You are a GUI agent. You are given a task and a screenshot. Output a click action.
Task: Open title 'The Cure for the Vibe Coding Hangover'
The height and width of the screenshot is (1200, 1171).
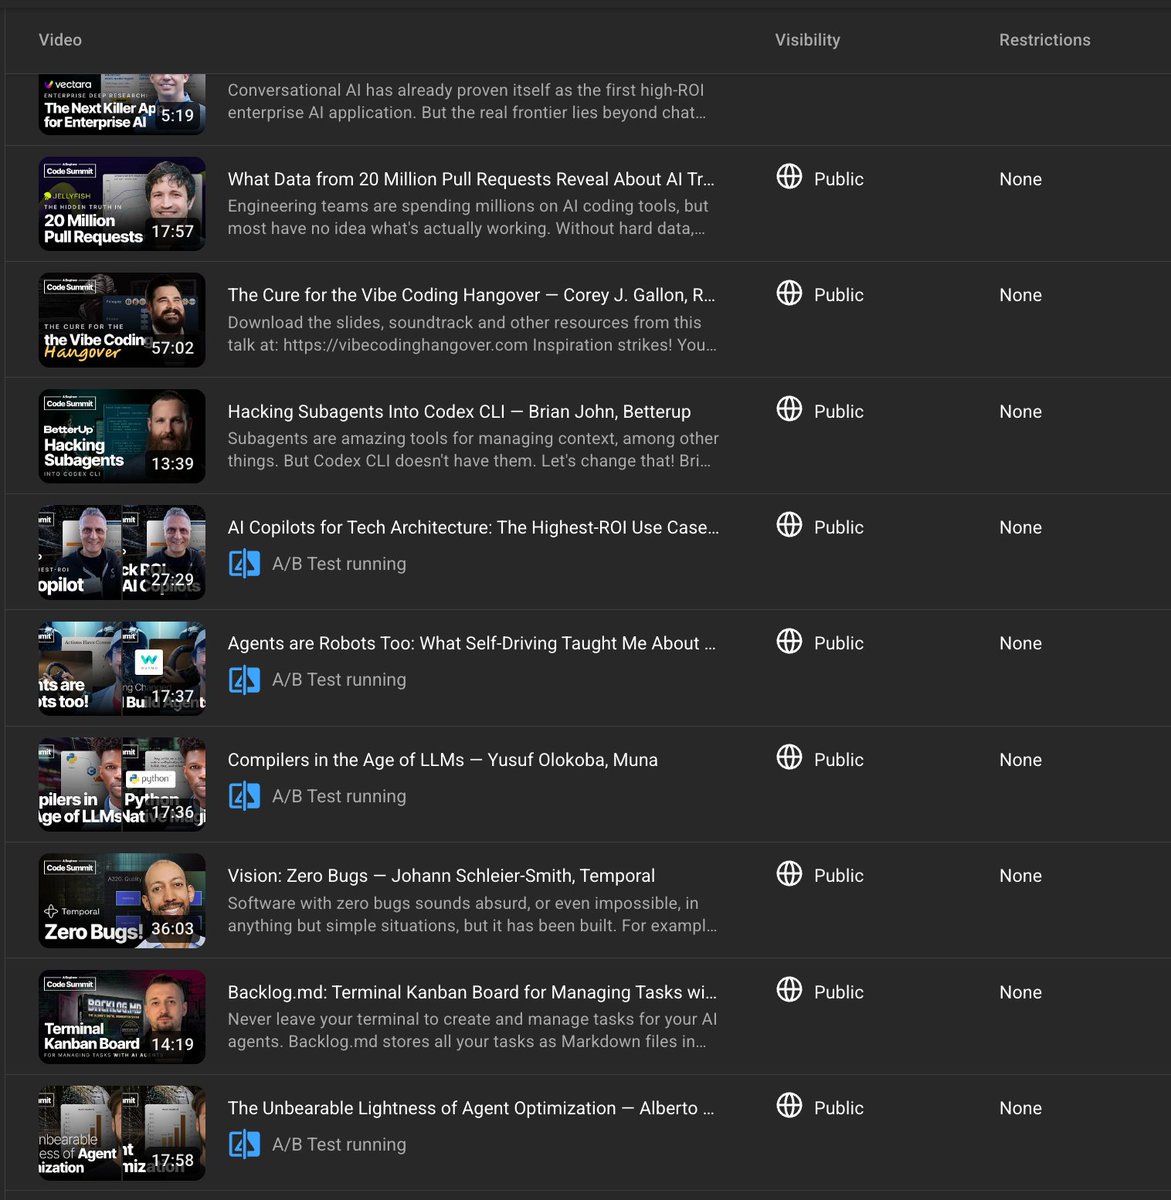coord(471,295)
